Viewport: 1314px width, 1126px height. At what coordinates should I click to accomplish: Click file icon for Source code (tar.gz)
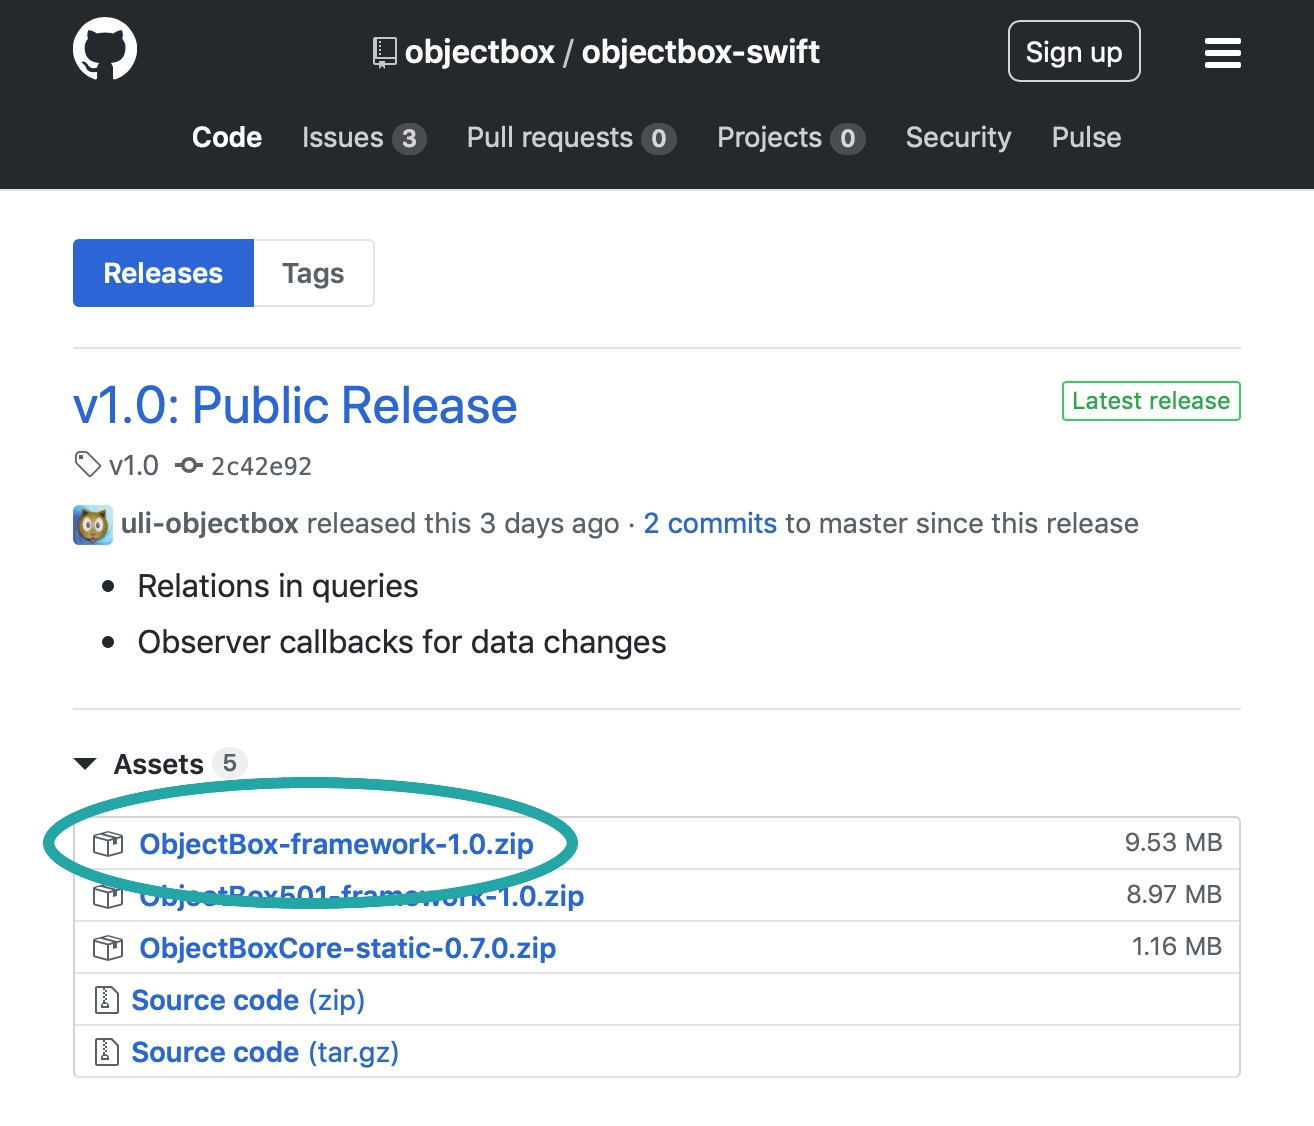[106, 1052]
